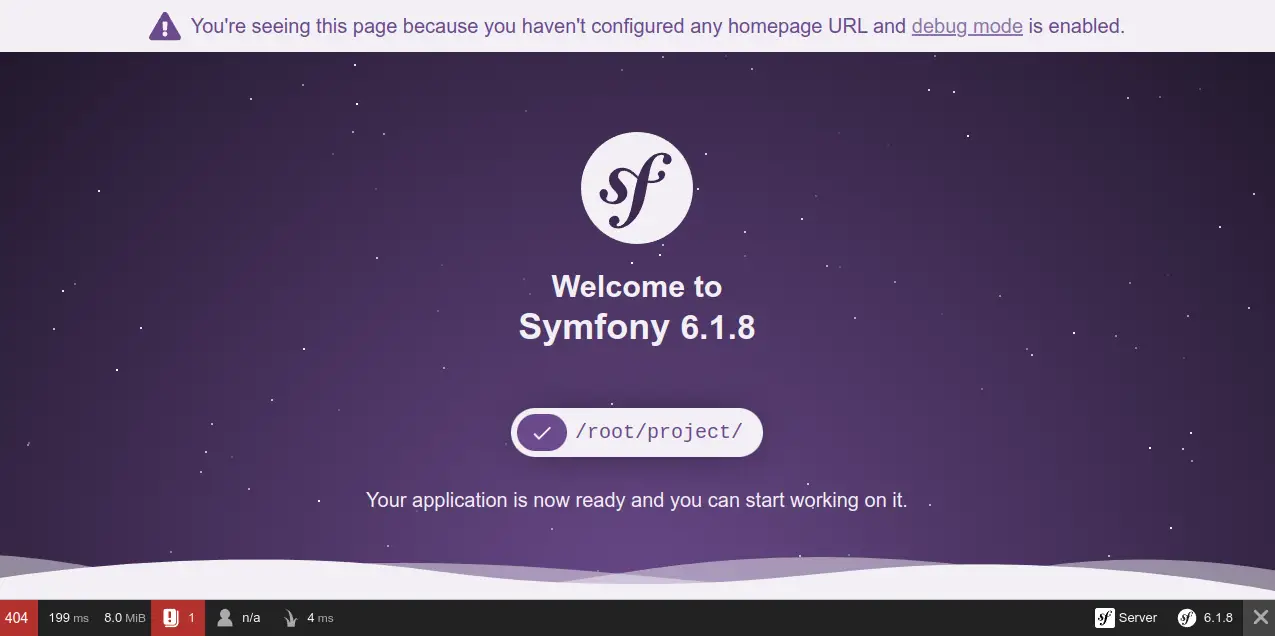Click the checkmark icon beside /root/project/

(x=542, y=432)
